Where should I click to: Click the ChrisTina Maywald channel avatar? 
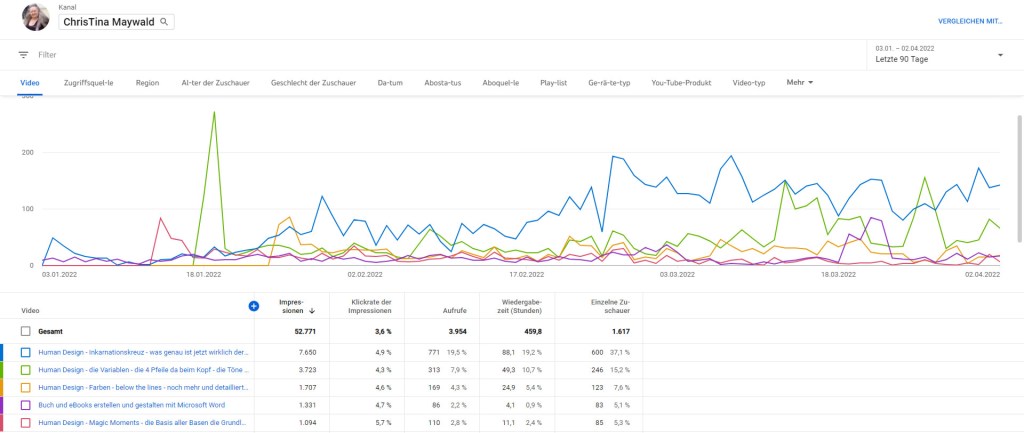point(36,17)
